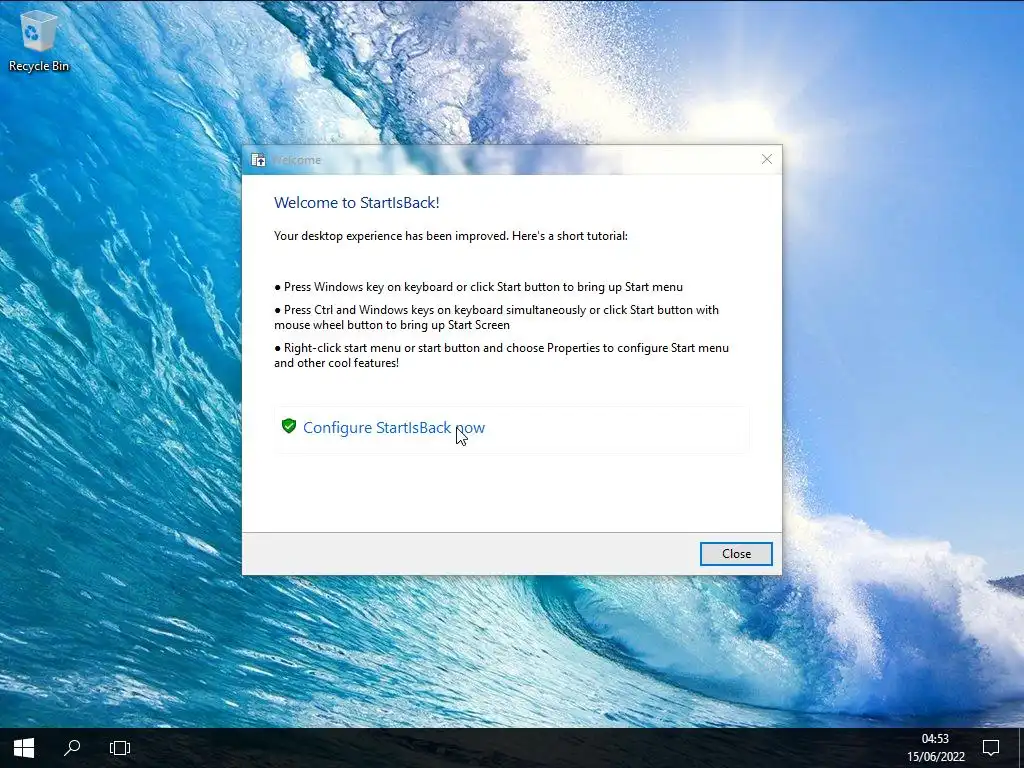Click the Show desktop strip at taskbar edge

1020,748
